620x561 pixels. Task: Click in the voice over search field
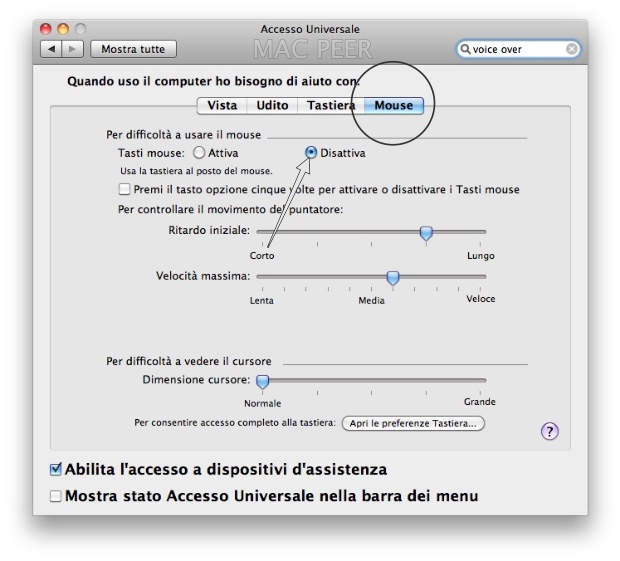tap(518, 49)
